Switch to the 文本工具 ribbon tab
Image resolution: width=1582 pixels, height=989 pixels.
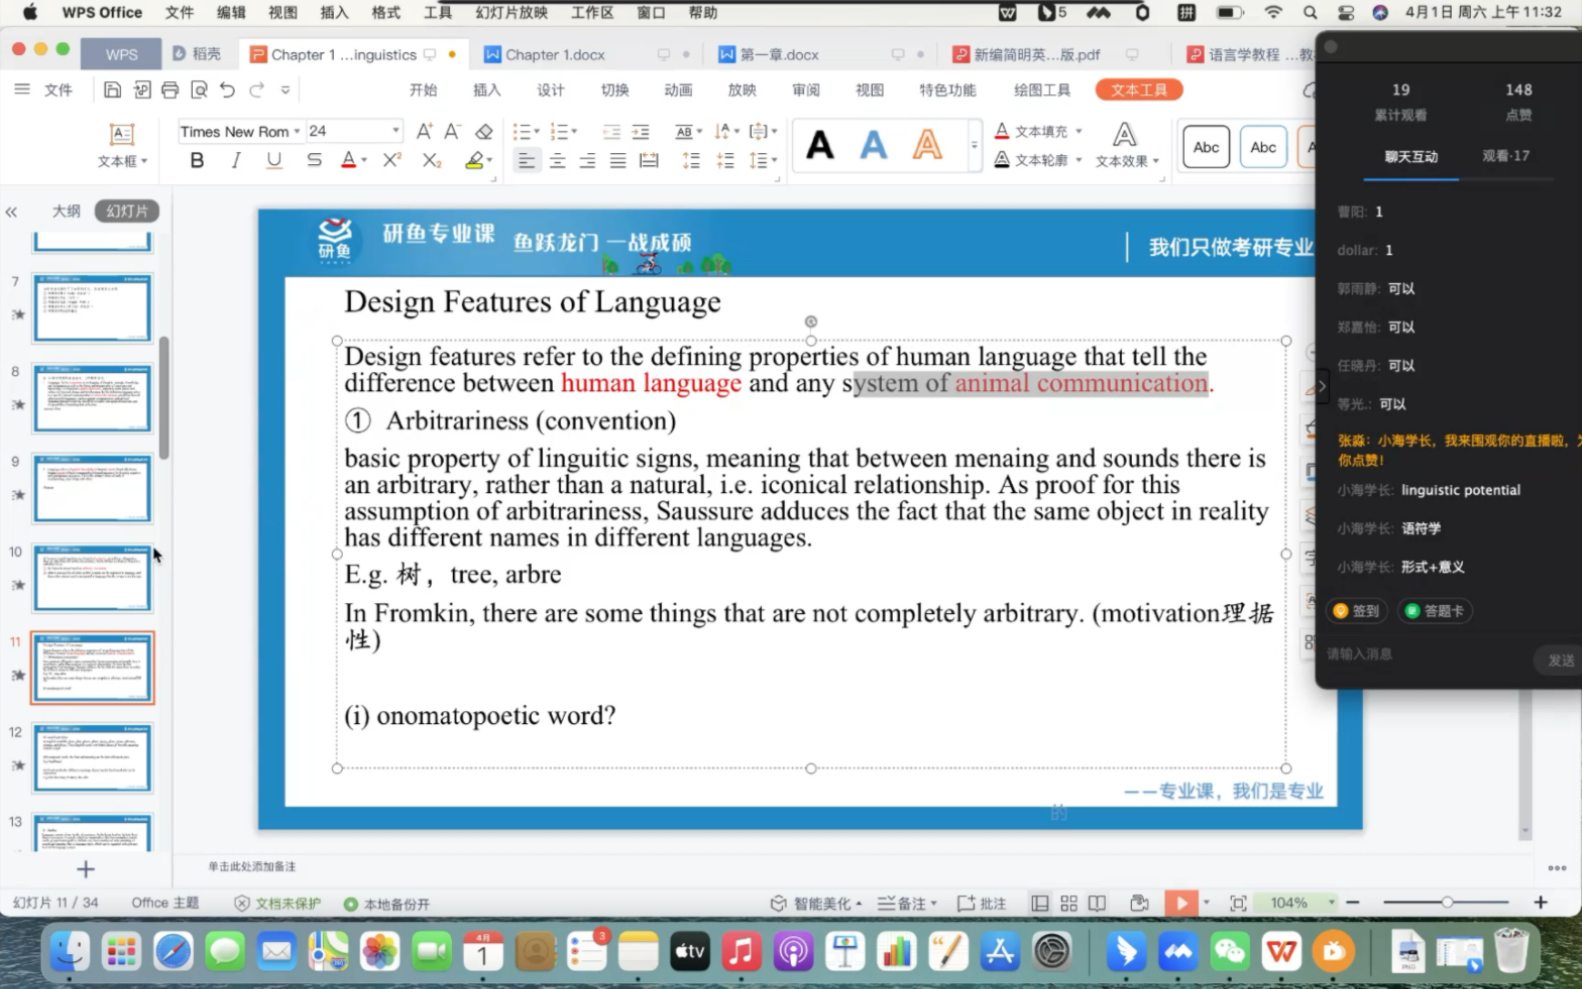(1139, 90)
